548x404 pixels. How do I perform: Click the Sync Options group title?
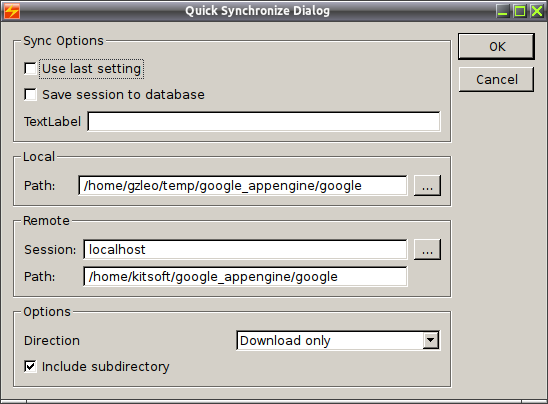[x=64, y=41]
